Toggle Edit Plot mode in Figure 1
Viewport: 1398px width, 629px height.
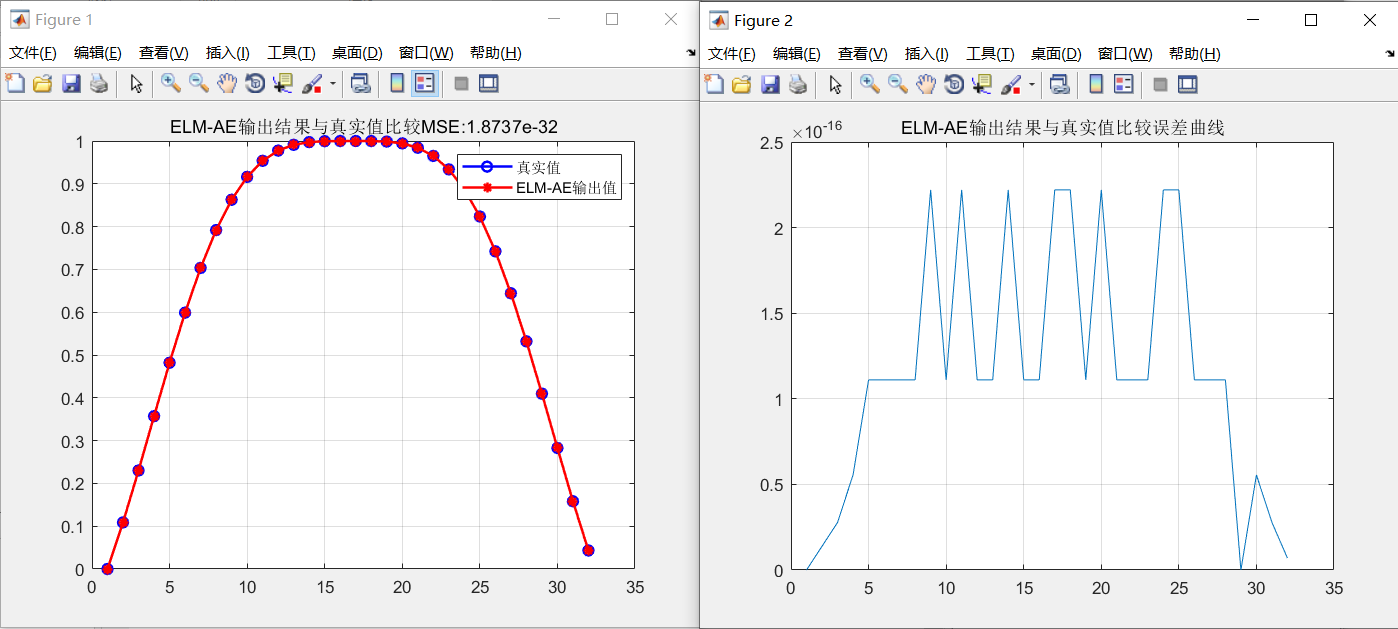(x=136, y=84)
